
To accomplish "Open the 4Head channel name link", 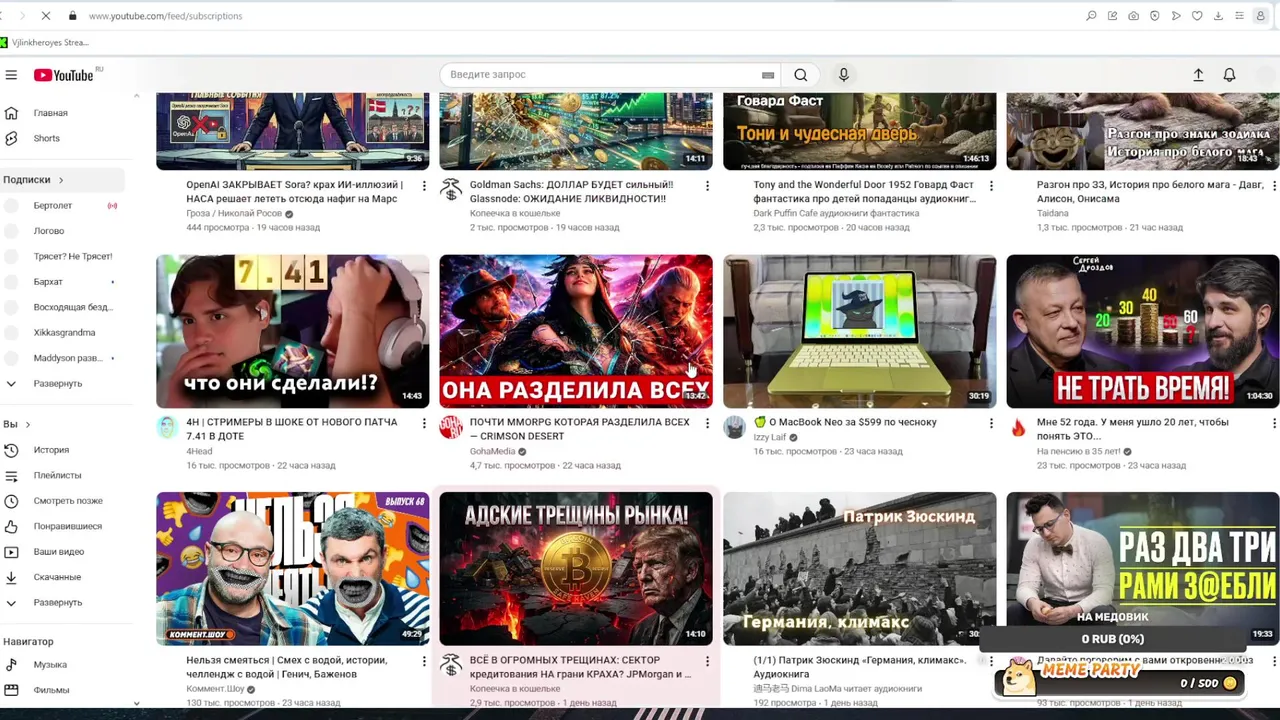I will coord(199,451).
